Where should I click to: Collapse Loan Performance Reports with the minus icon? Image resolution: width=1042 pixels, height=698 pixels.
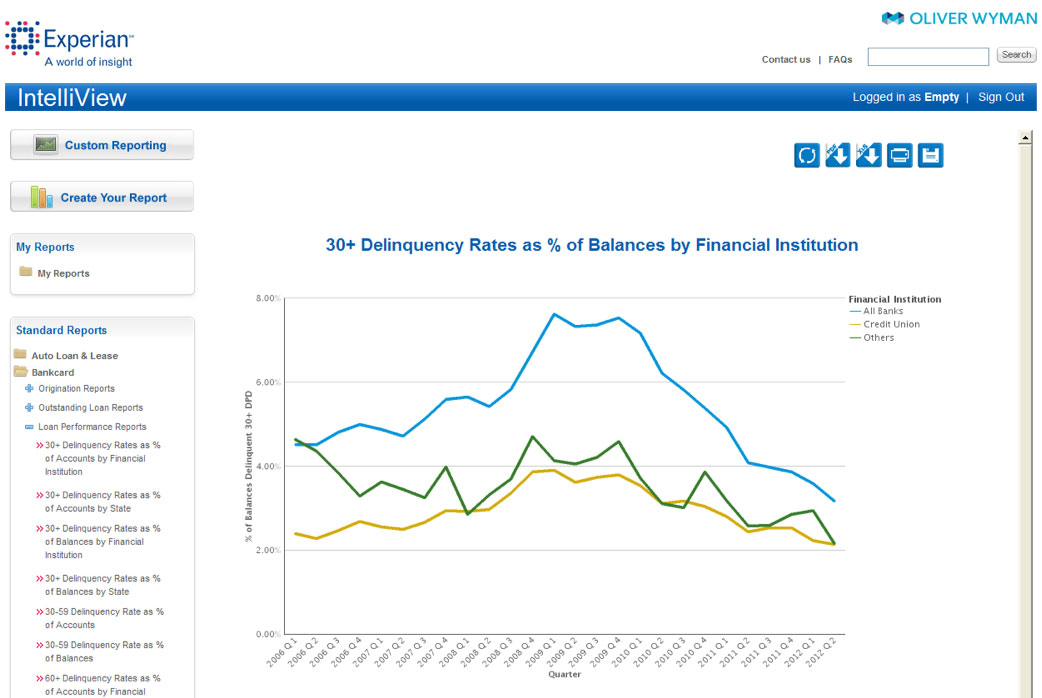pyautogui.click(x=29, y=427)
